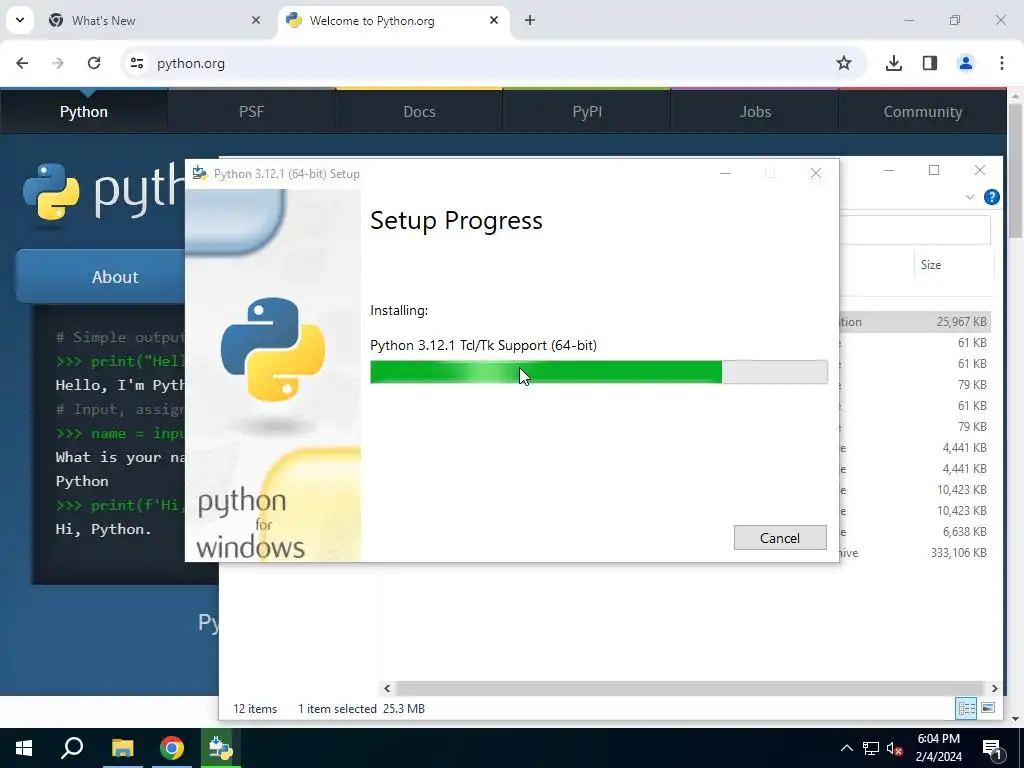
Task: Show hidden system tray icons
Action: tap(846, 748)
